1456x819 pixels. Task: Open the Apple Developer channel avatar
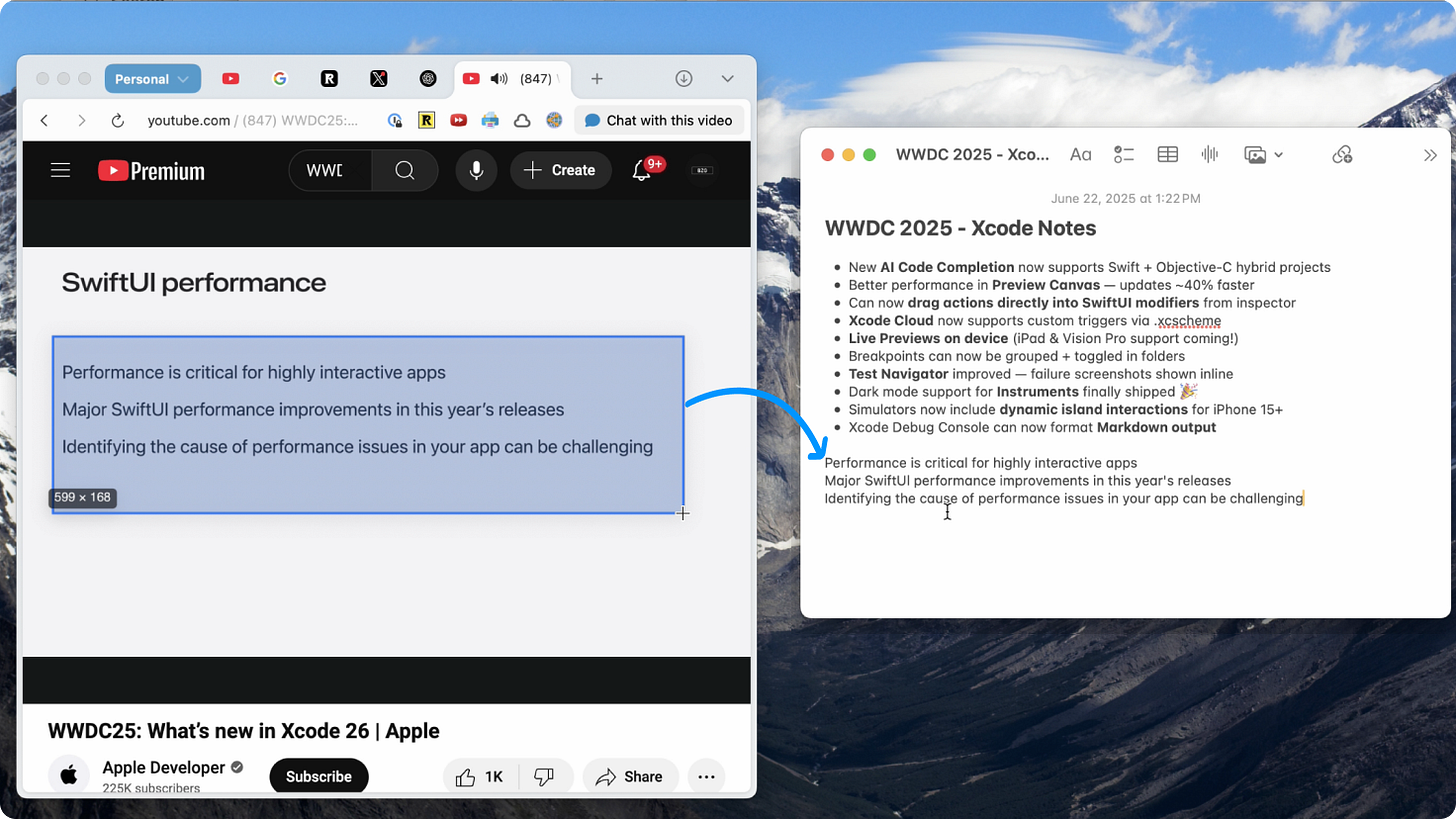coord(69,776)
